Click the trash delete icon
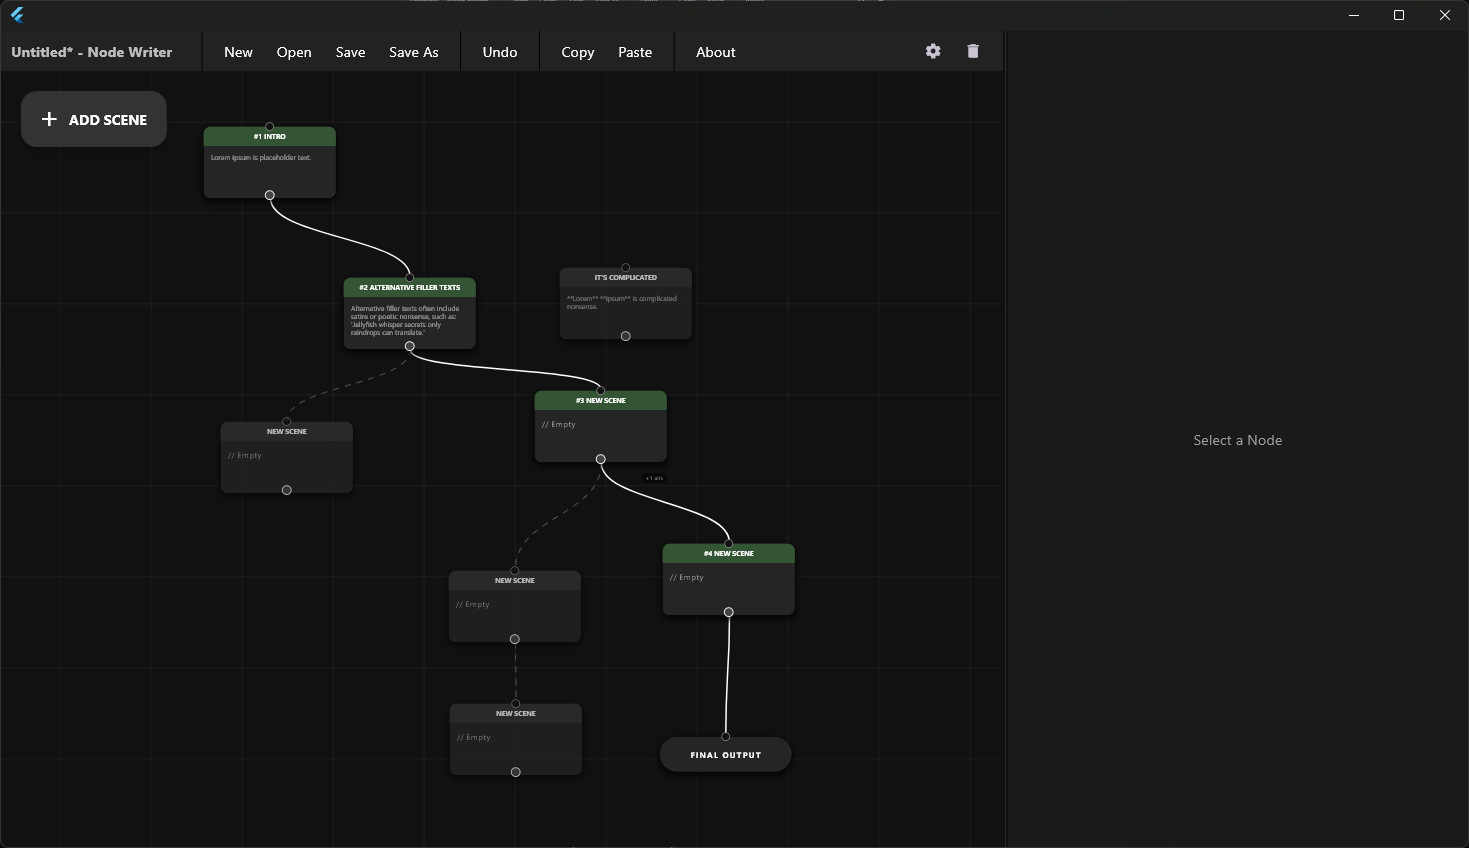The height and width of the screenshot is (848, 1469). click(973, 51)
